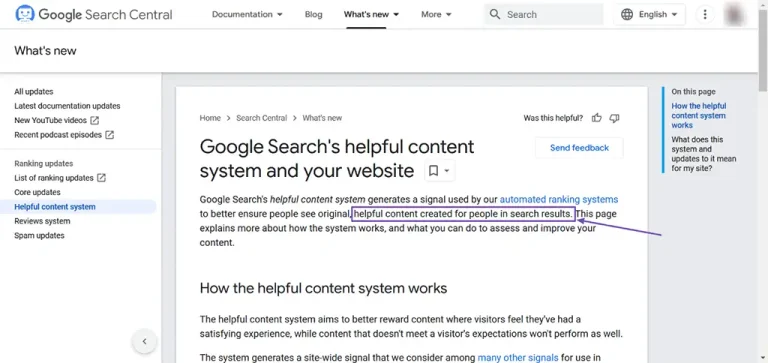This screenshot has height=363, width=768.
Task: Click the What's new page header title
Action: click(x=46, y=50)
